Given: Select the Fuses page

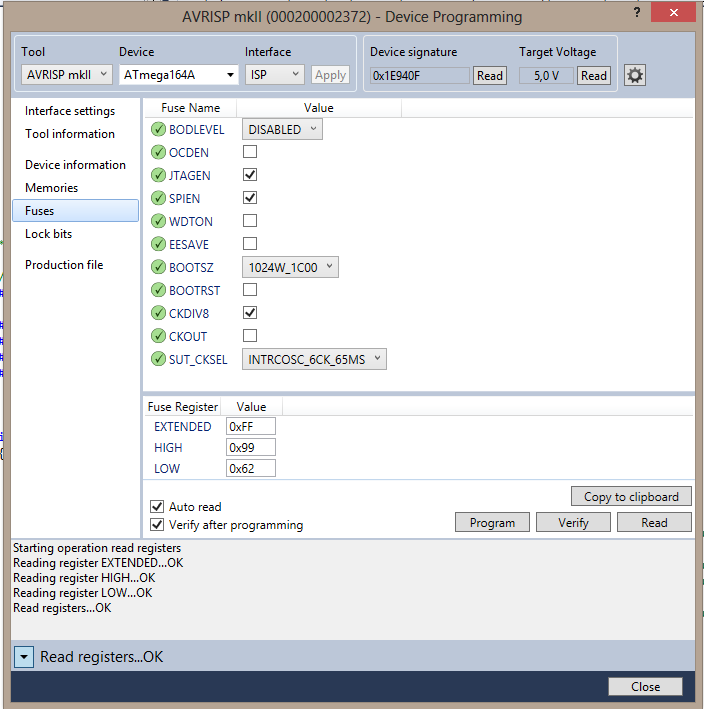Looking at the screenshot, I should pyautogui.click(x=76, y=211).
